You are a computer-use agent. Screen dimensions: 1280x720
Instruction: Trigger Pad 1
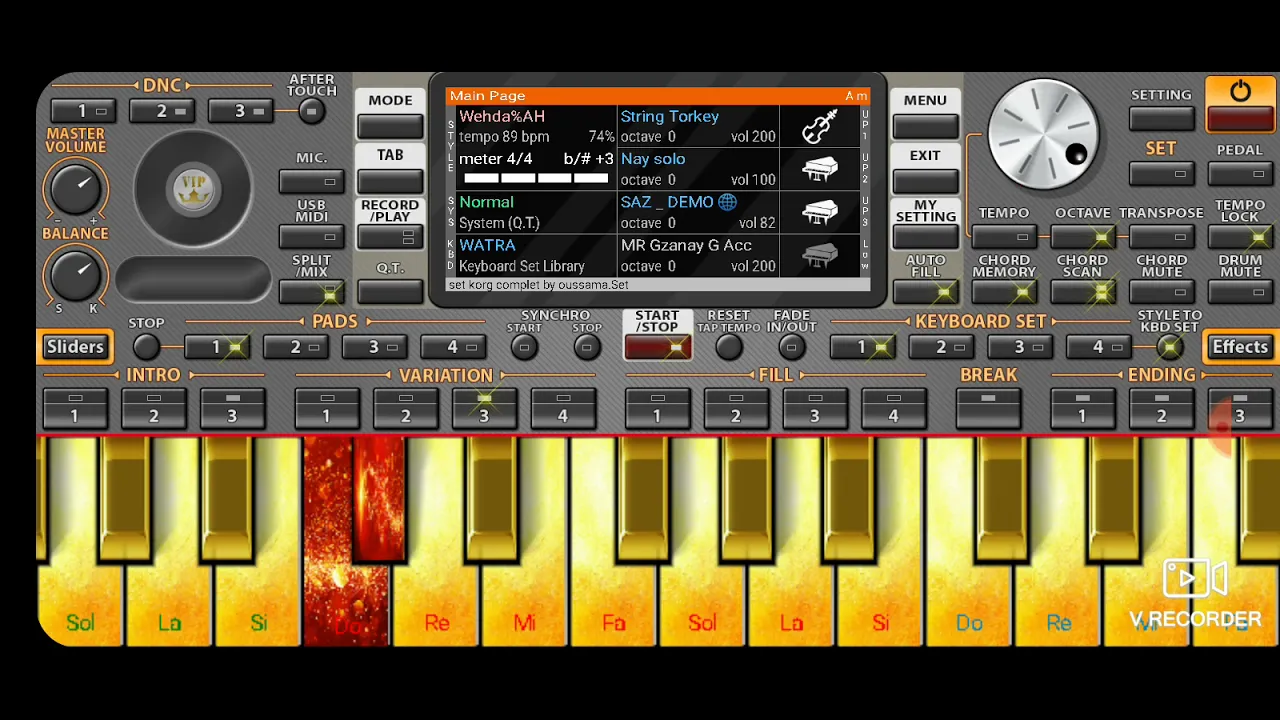(217, 347)
